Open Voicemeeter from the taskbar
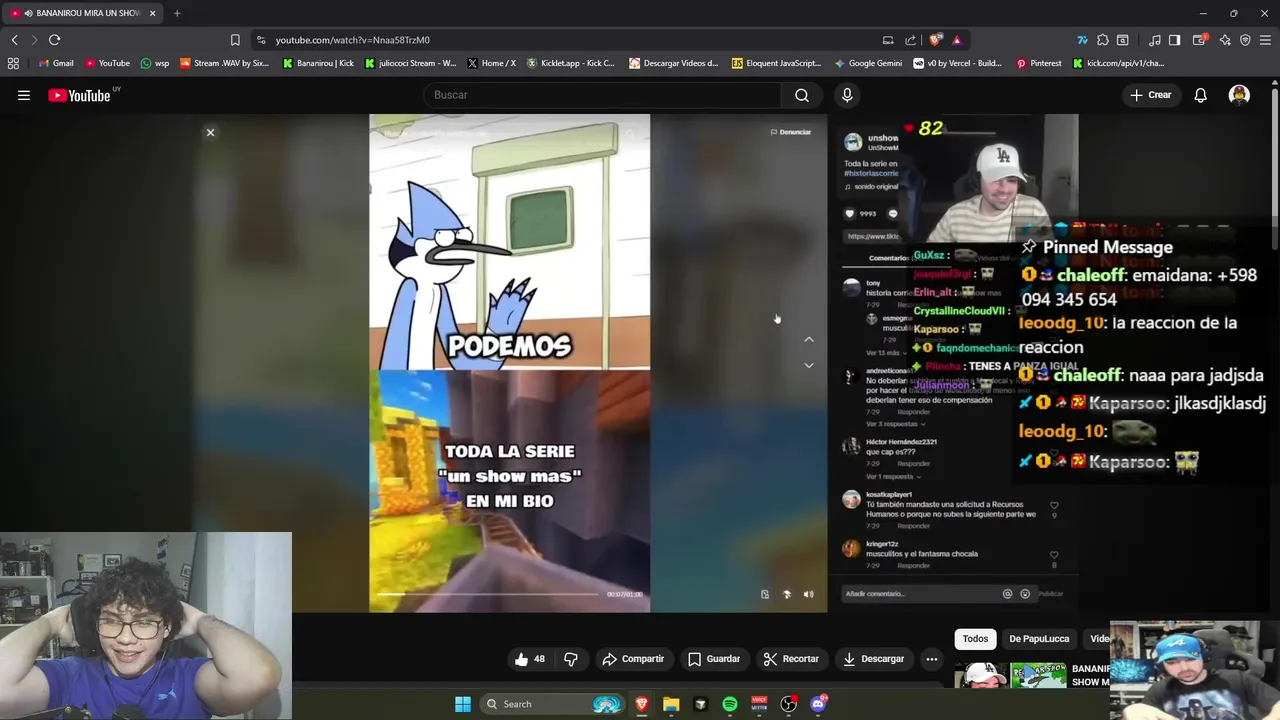The height and width of the screenshot is (720, 1280). tap(759, 704)
